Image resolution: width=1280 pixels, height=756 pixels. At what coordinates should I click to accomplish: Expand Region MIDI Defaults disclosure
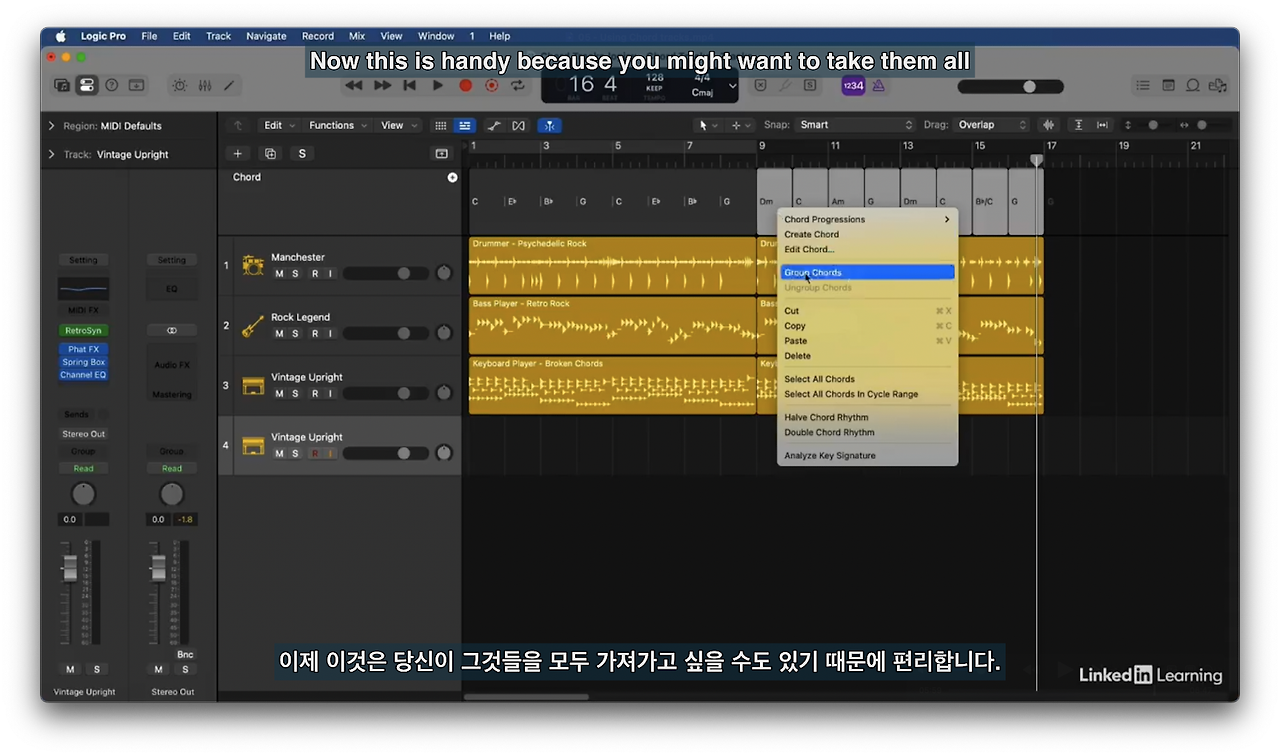51,126
